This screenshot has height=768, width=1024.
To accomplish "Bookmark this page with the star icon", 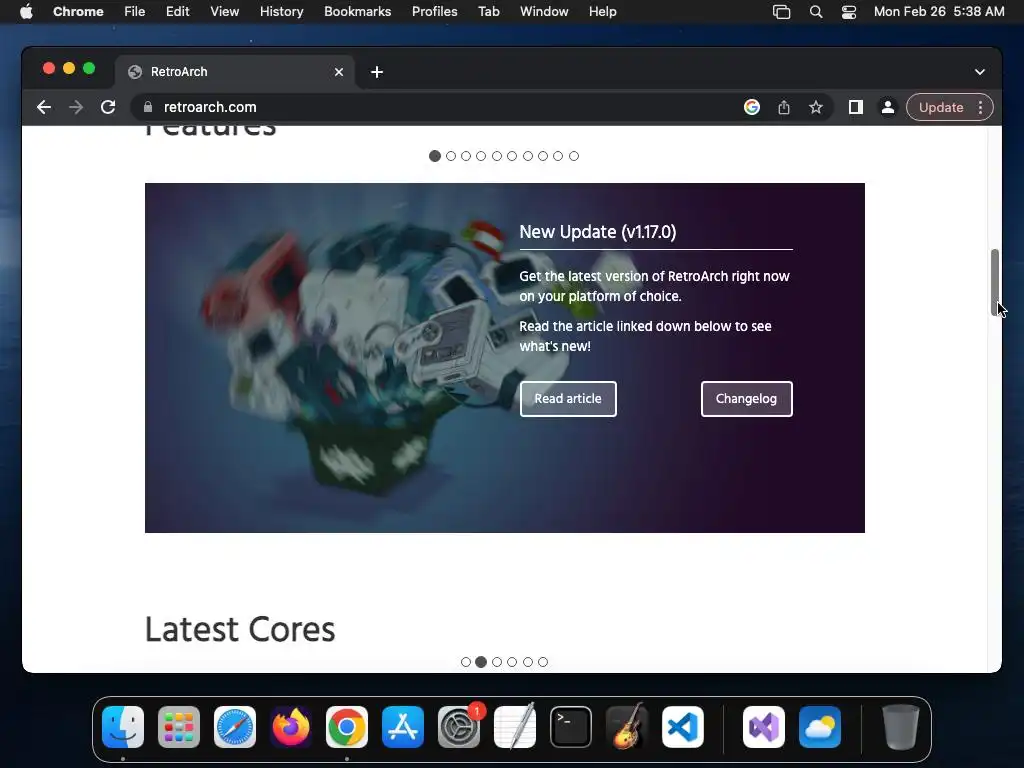I will 816,107.
